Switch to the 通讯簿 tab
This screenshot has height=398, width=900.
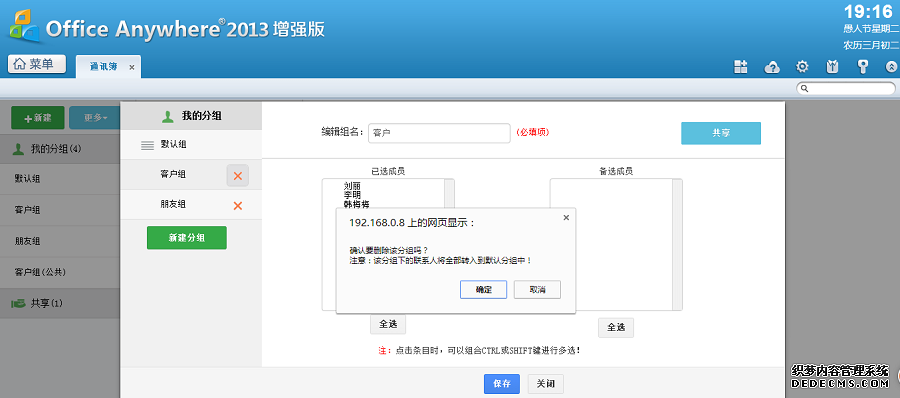[x=103, y=67]
